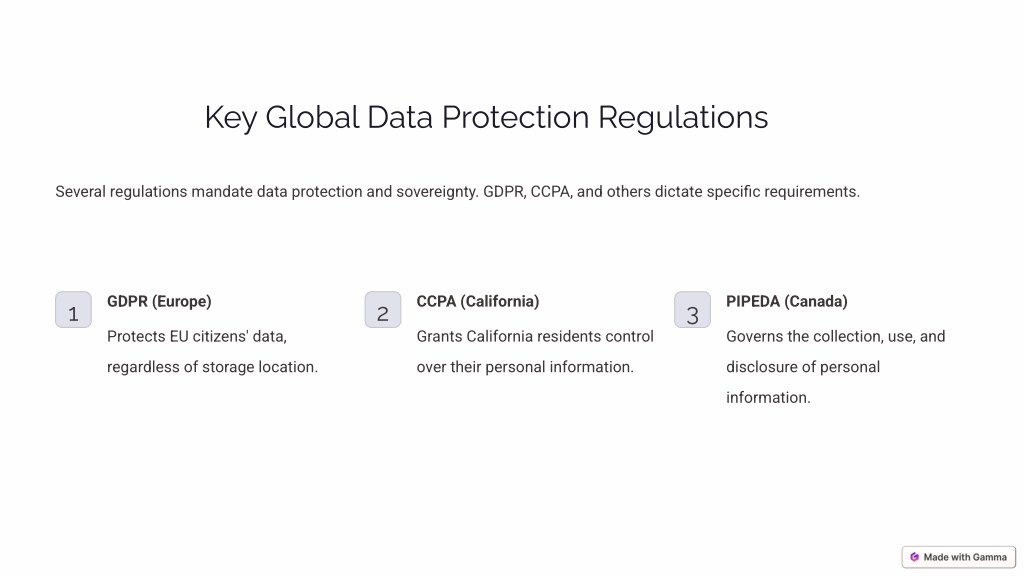The image size is (1024, 576).
Task: Click the words GDPR, CCPA in subtitle
Action: coord(528,192)
